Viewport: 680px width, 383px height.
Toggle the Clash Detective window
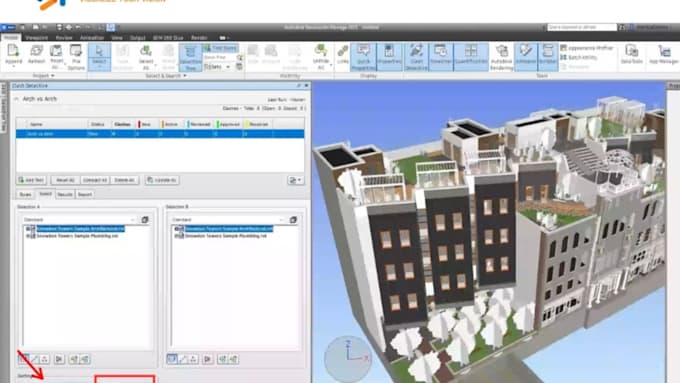coord(416,57)
